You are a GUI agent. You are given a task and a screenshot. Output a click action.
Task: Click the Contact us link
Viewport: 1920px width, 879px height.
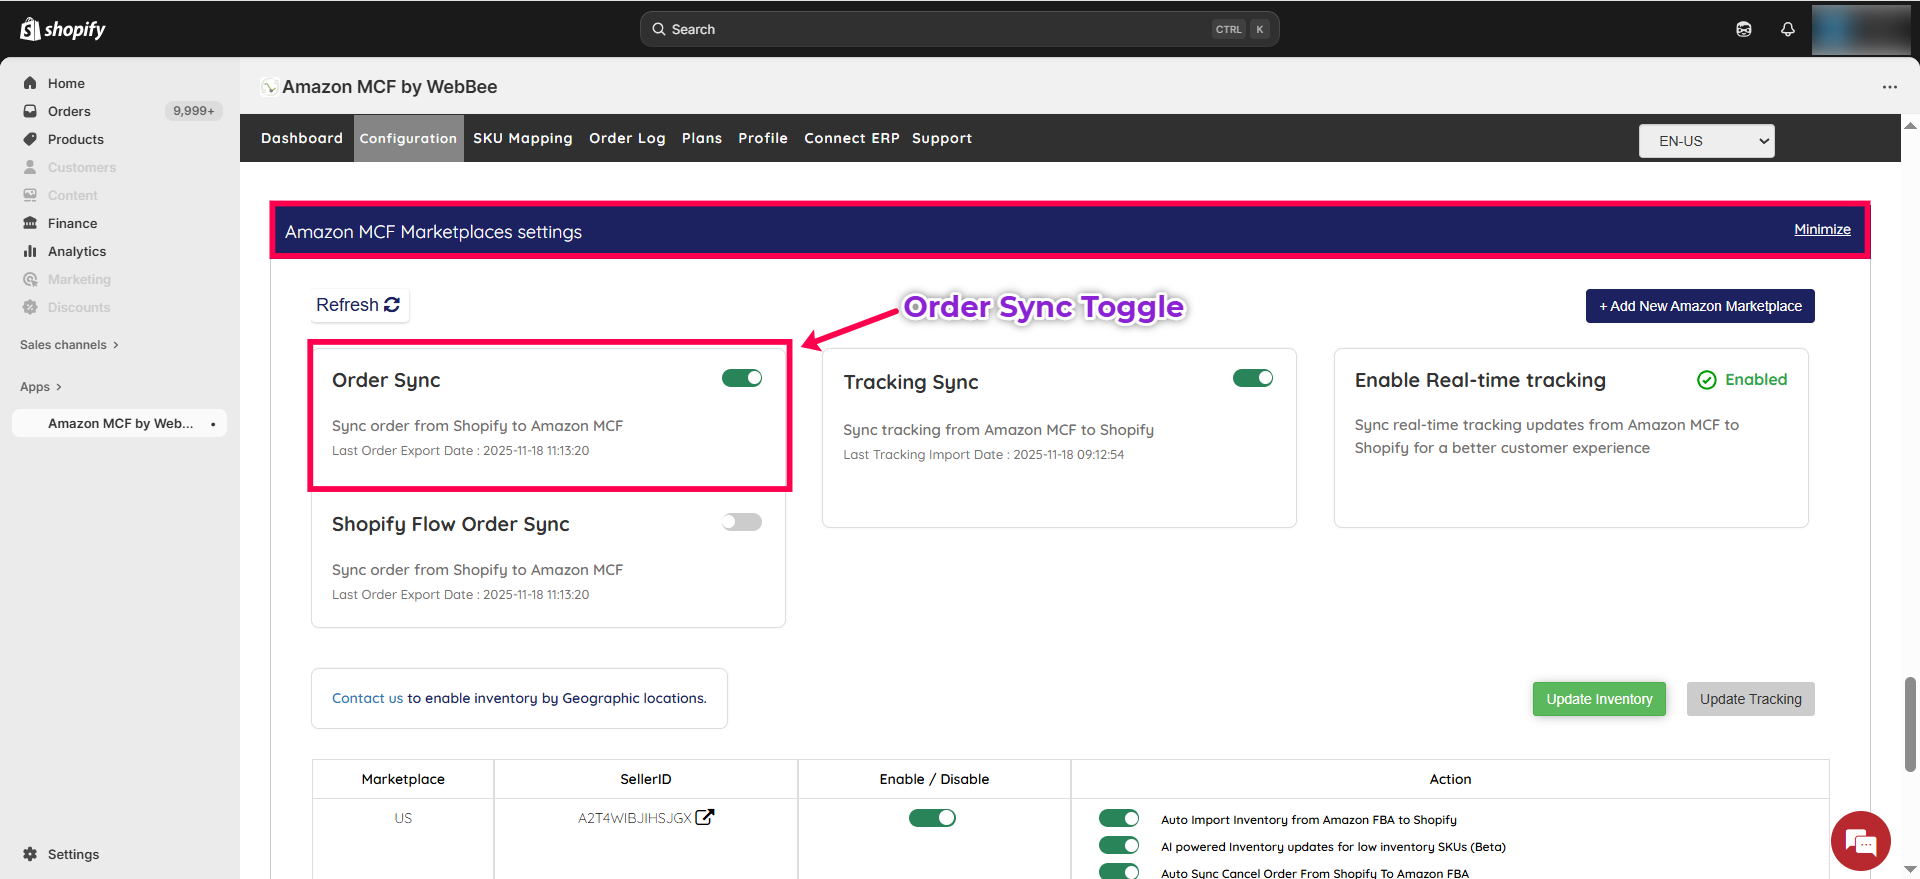coord(367,698)
